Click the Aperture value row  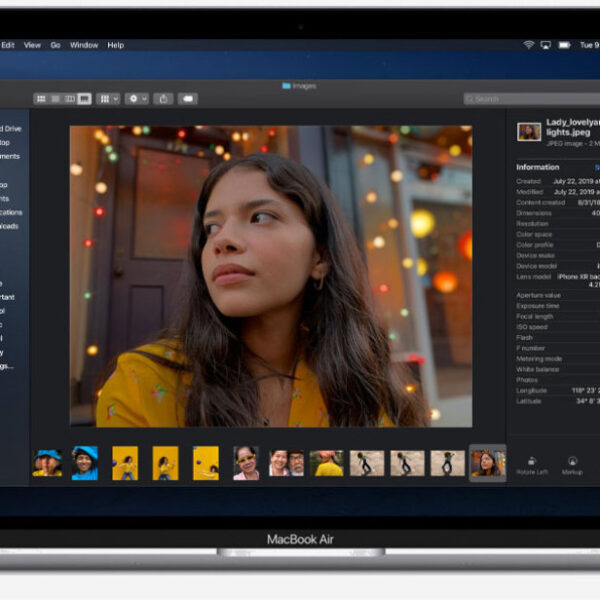pos(558,295)
